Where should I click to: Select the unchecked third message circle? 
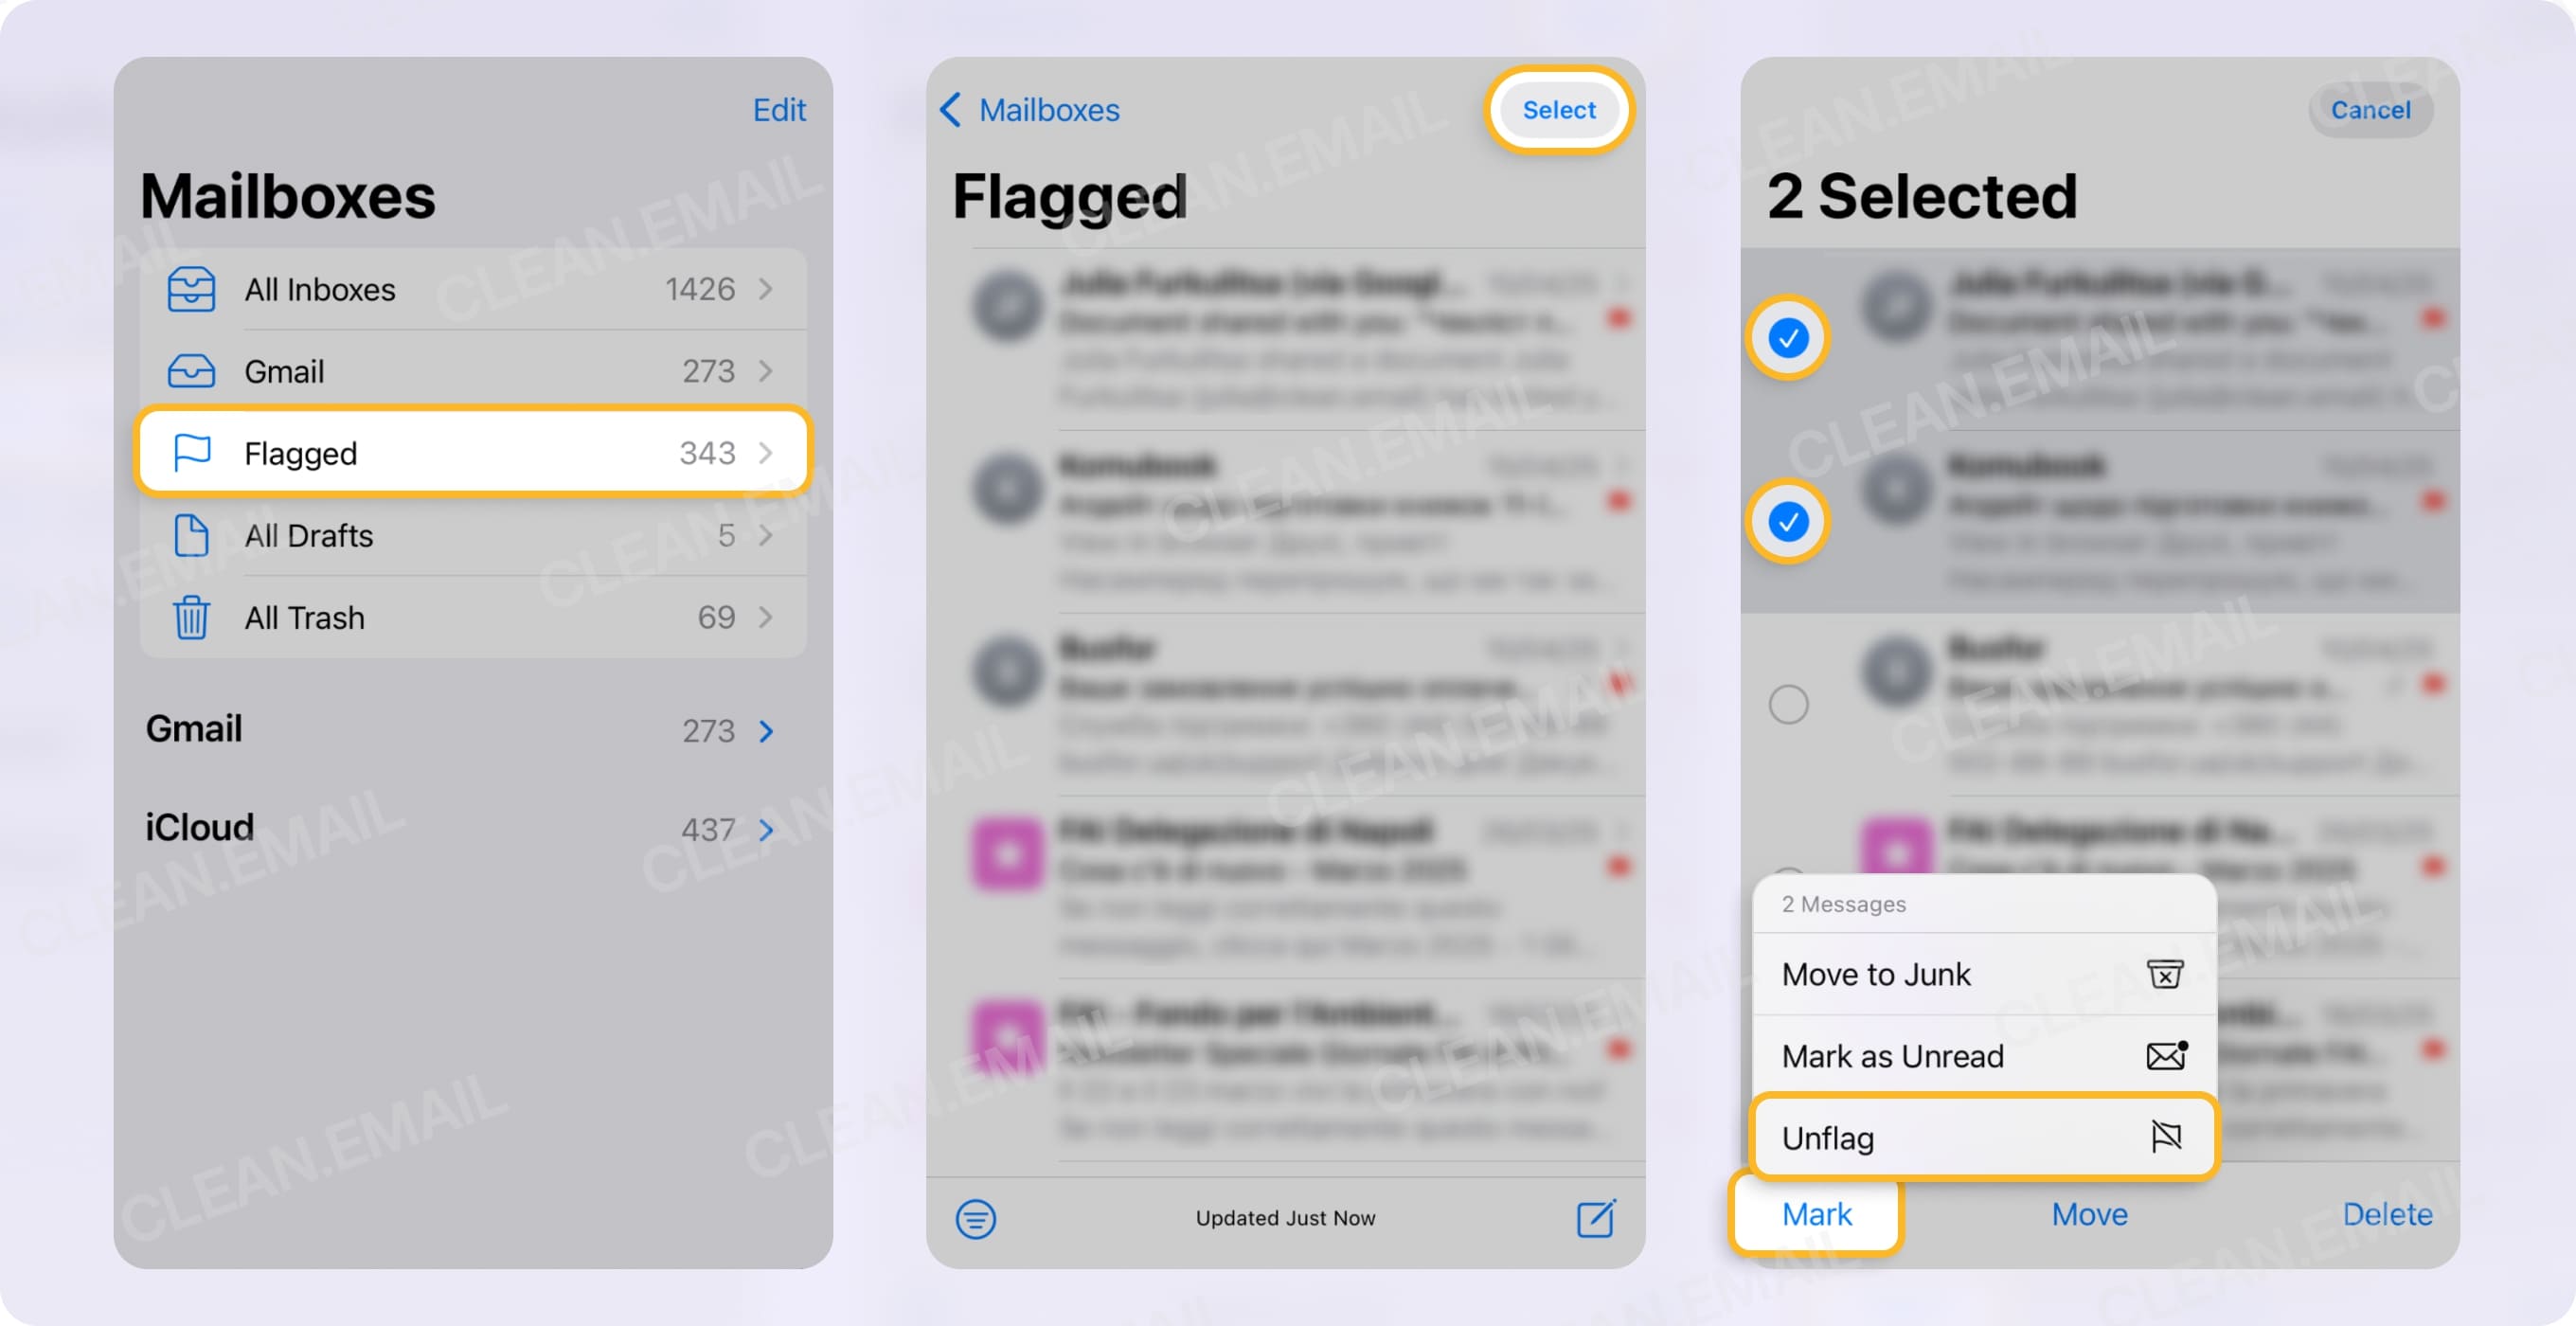pyautogui.click(x=1788, y=705)
